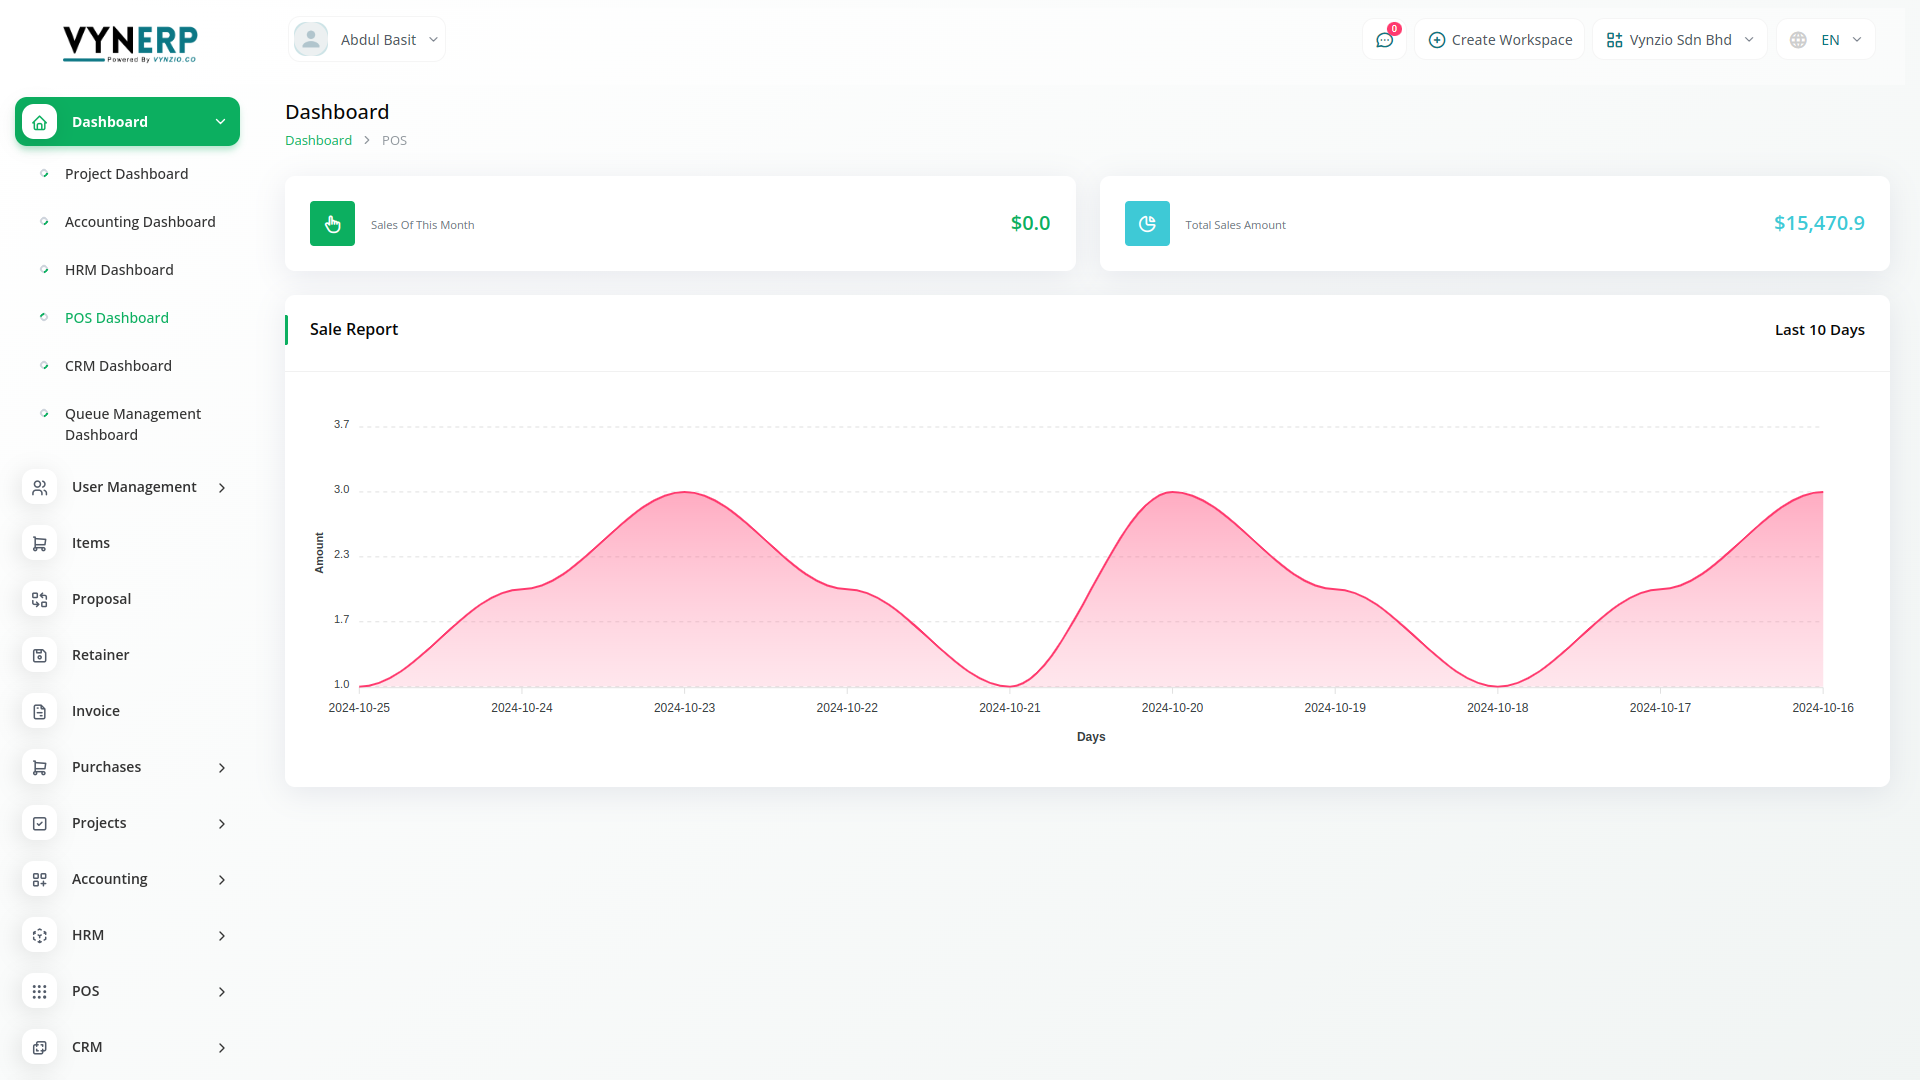Open the Vynzio Sdn Bhd workspace dropdown

(x=1680, y=40)
